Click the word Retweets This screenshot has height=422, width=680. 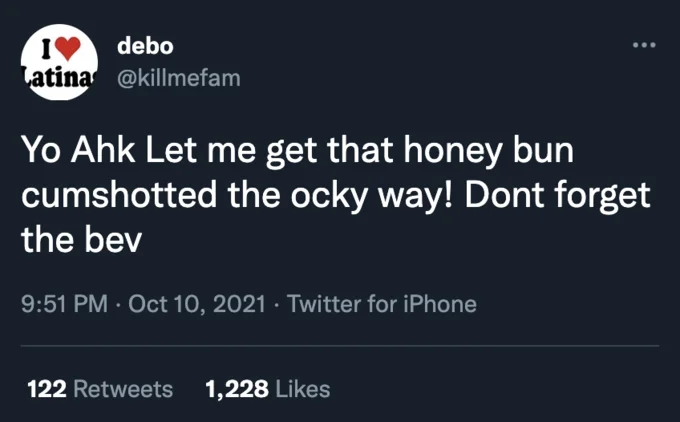(x=123, y=389)
